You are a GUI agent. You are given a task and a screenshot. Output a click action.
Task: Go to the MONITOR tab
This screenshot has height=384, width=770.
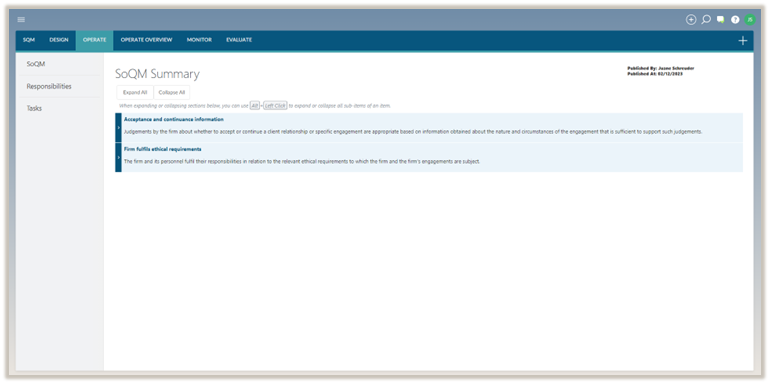coord(199,40)
